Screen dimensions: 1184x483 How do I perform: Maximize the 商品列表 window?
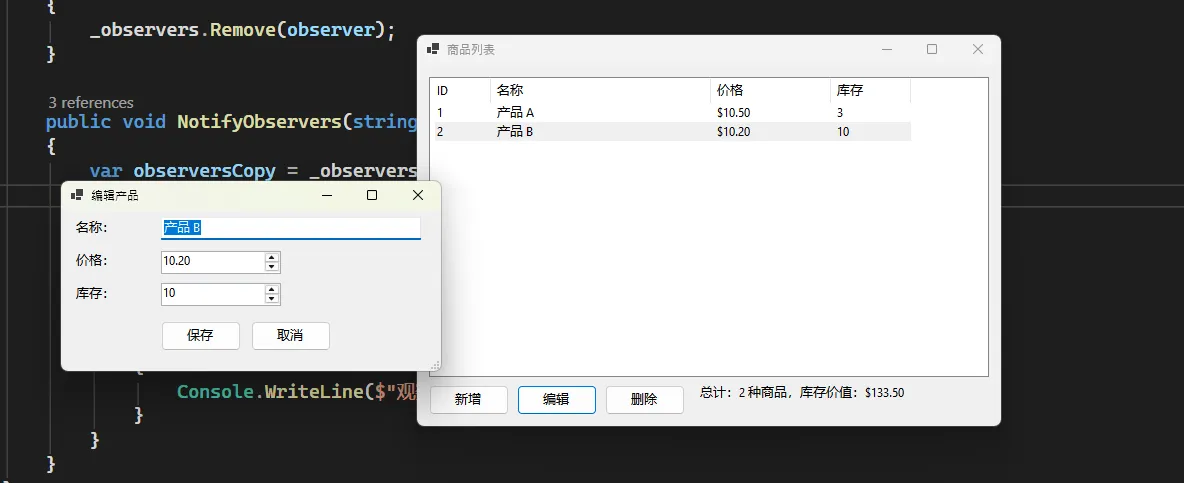pyautogui.click(x=932, y=49)
